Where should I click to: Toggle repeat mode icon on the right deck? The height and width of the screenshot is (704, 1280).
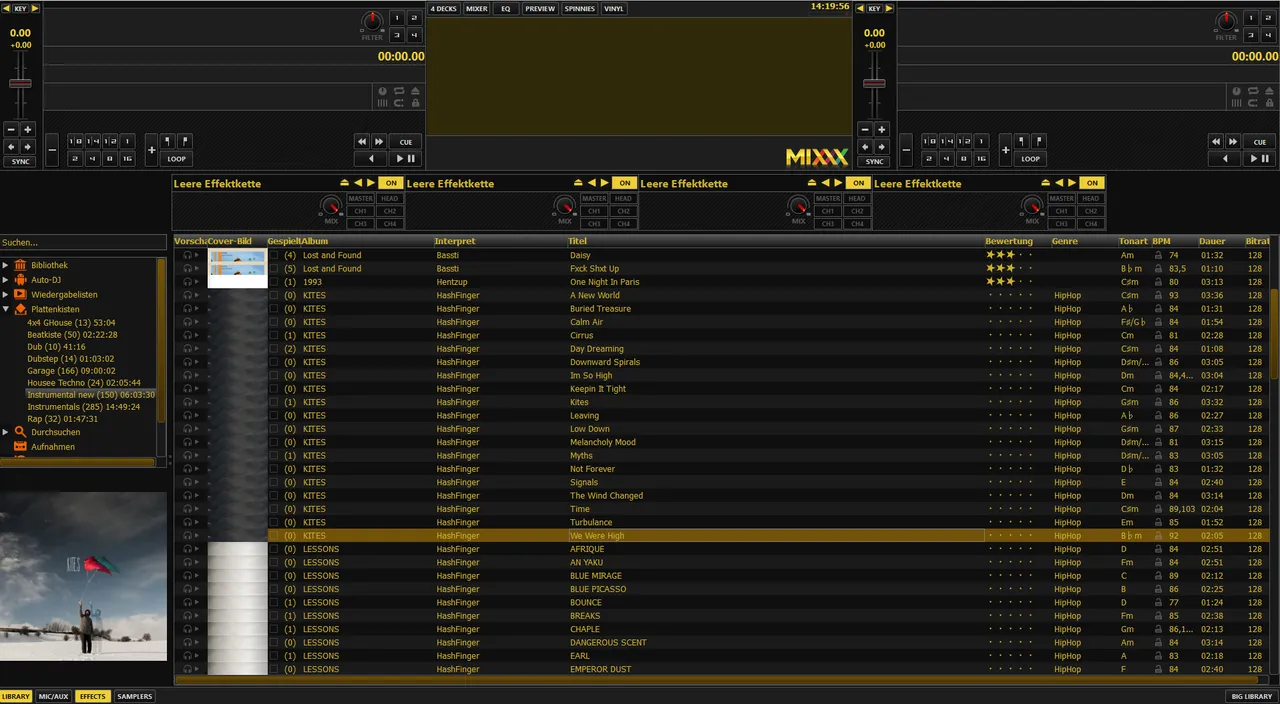point(1253,91)
